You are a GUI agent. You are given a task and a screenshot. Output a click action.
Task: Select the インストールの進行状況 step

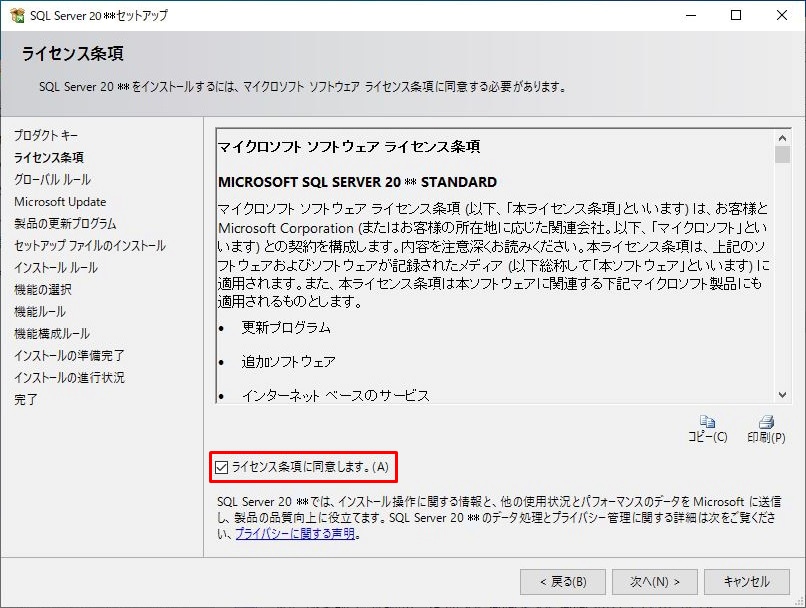(69, 378)
